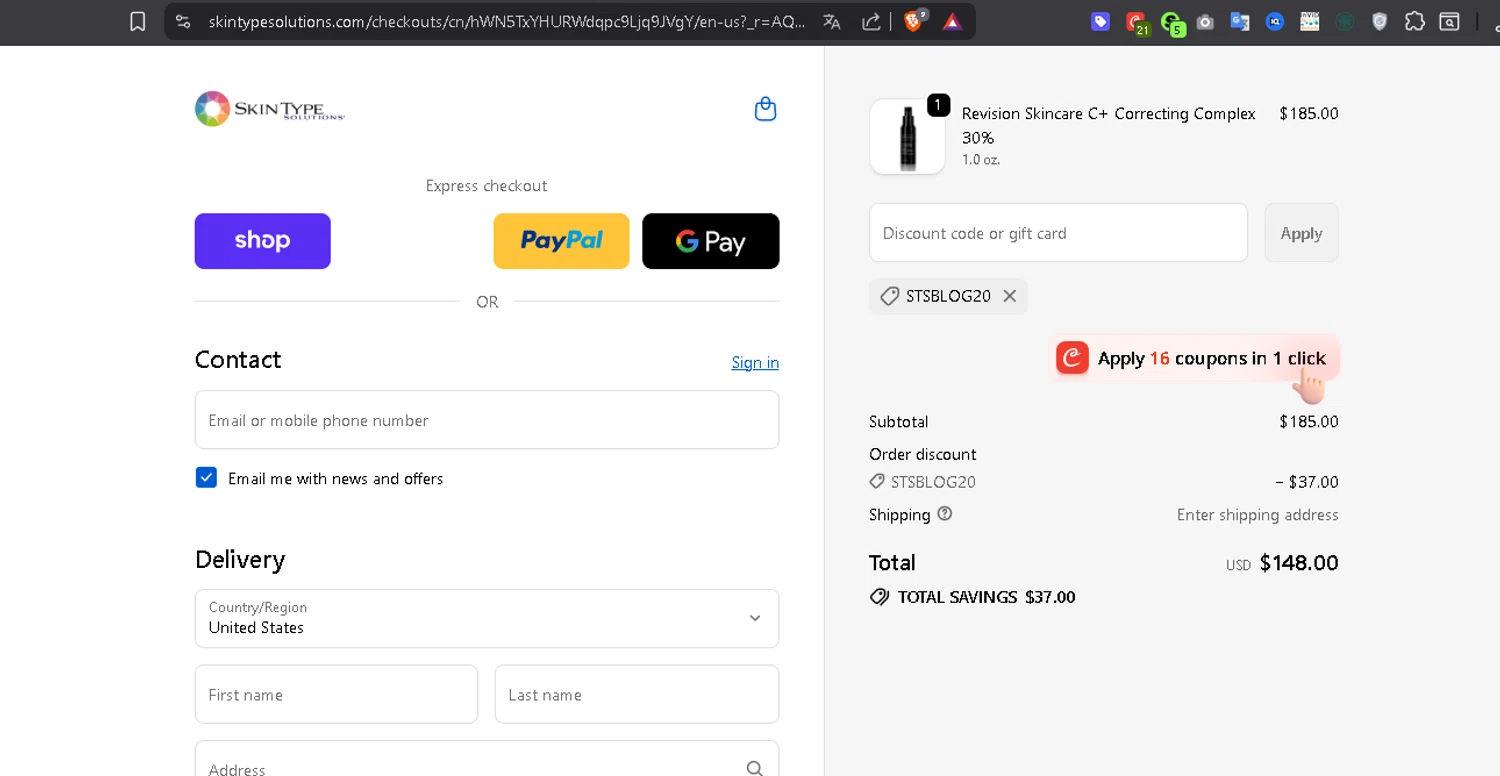Click the Skin Type Solutions logo
1500x776 pixels.
(x=270, y=109)
